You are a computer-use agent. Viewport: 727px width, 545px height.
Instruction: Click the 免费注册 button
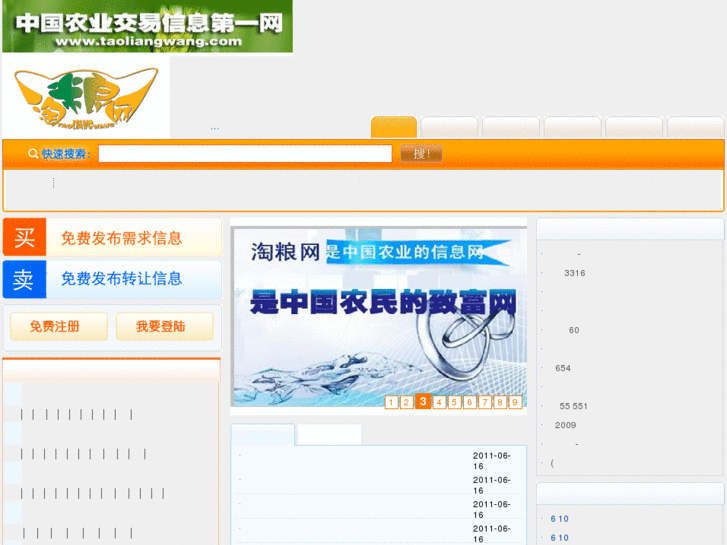coord(59,326)
